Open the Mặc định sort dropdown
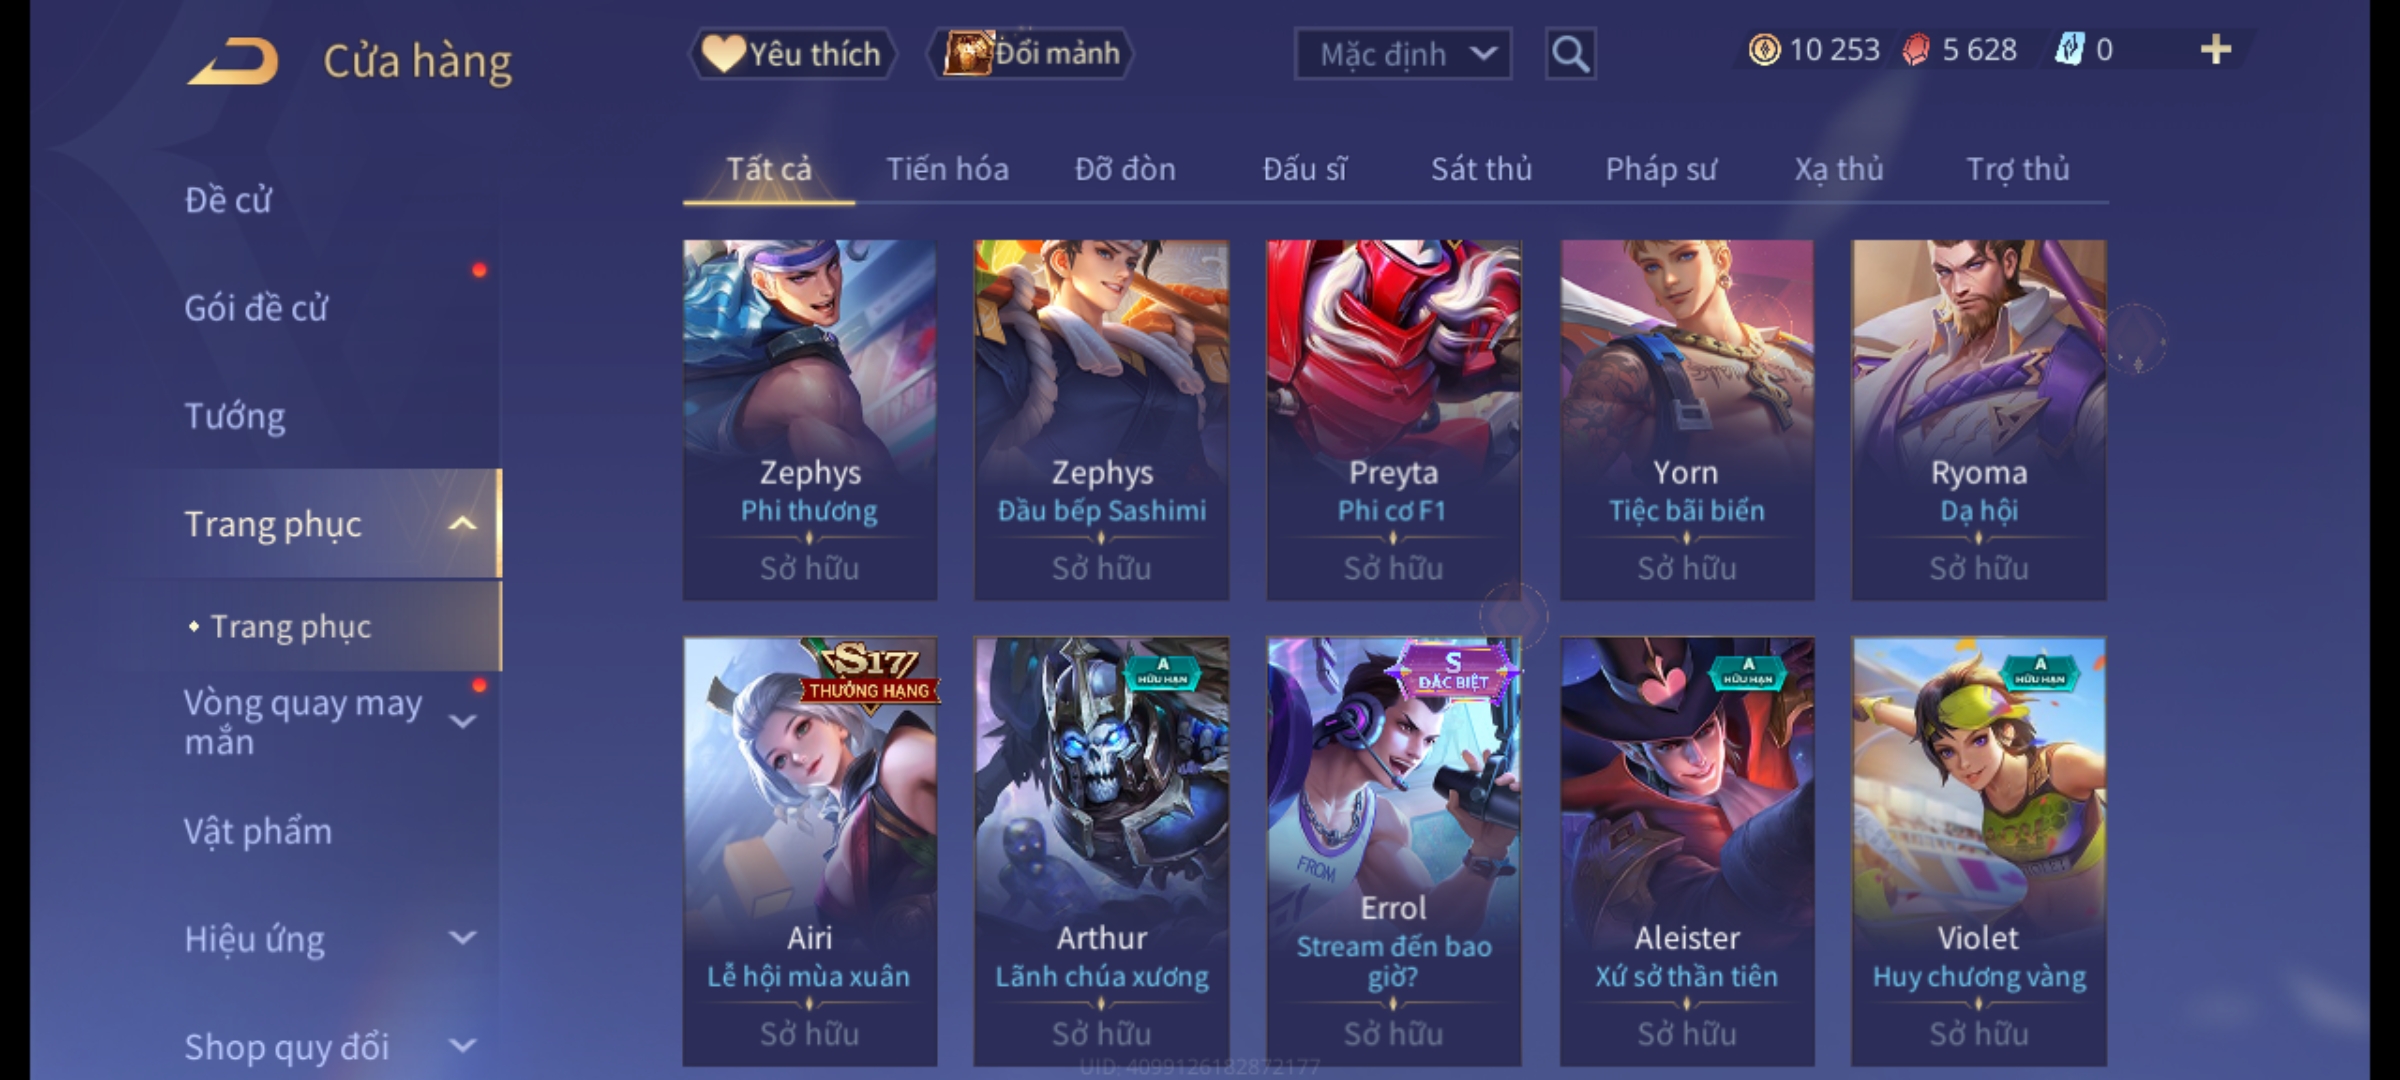 tap(1402, 54)
